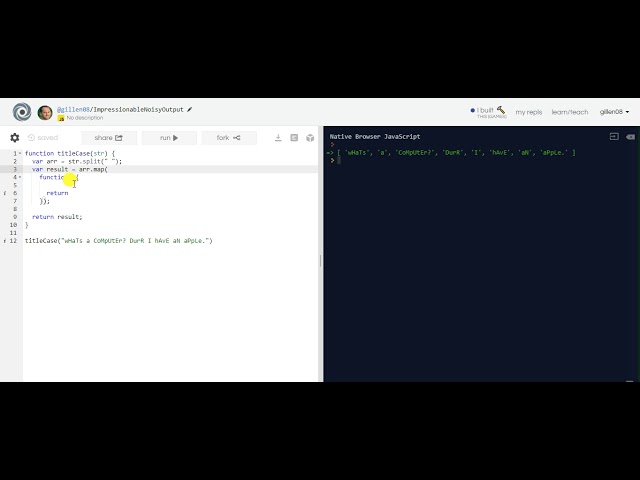Click the console popout icon
The width and height of the screenshot is (640, 480).
point(614,137)
